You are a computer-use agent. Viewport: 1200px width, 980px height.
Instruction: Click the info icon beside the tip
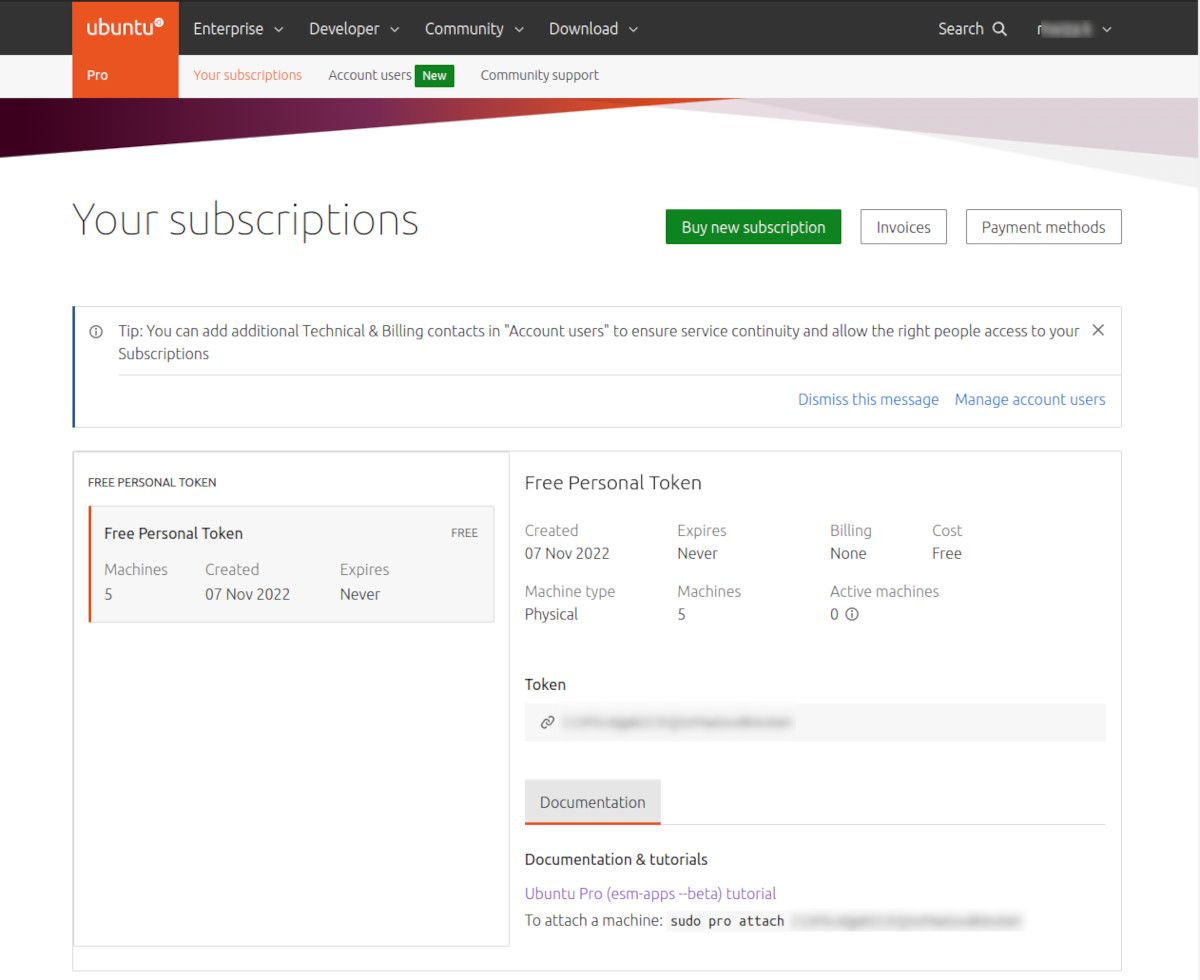pyautogui.click(x=96, y=331)
